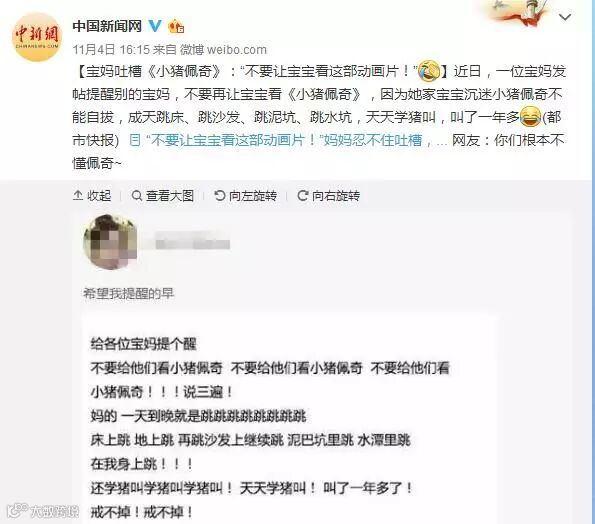
Task: Open the 中国新闻网 profile avatar
Action: (37, 37)
